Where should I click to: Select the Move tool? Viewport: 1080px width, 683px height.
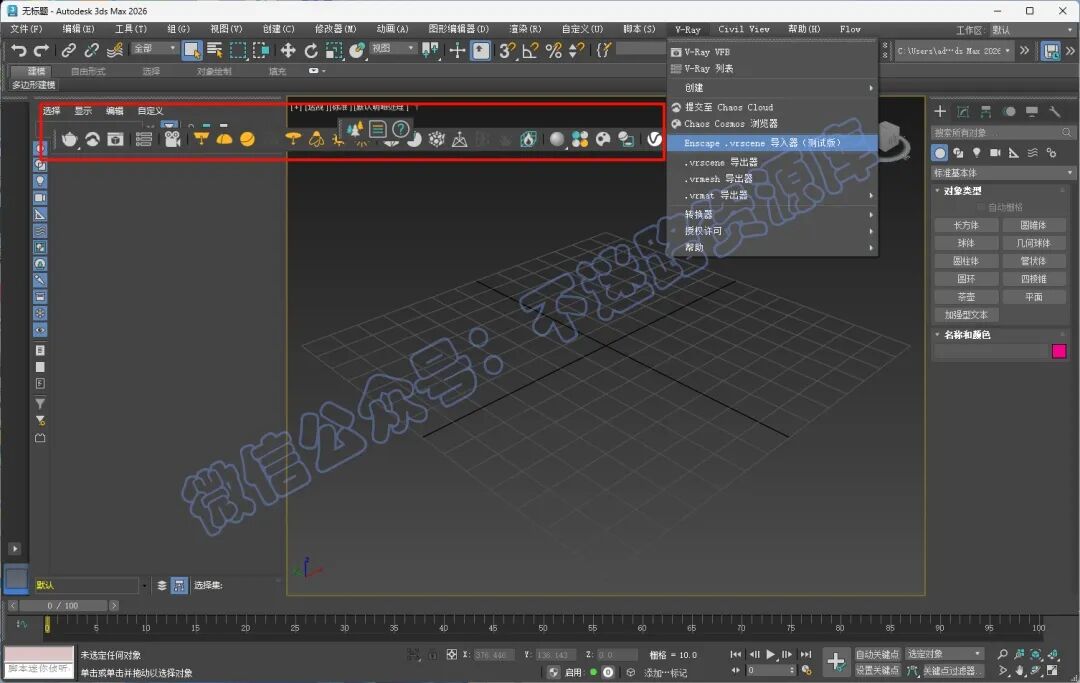pos(288,50)
